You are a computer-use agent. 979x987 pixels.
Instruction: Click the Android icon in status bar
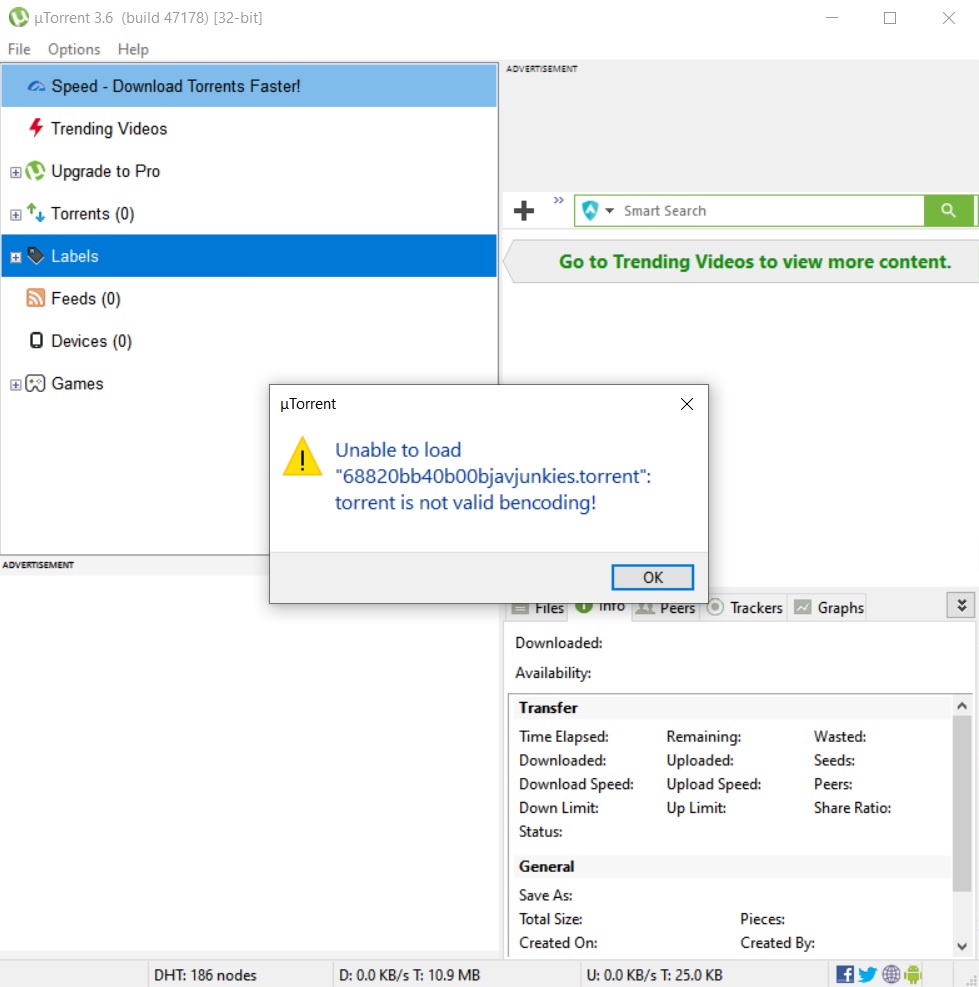point(913,974)
